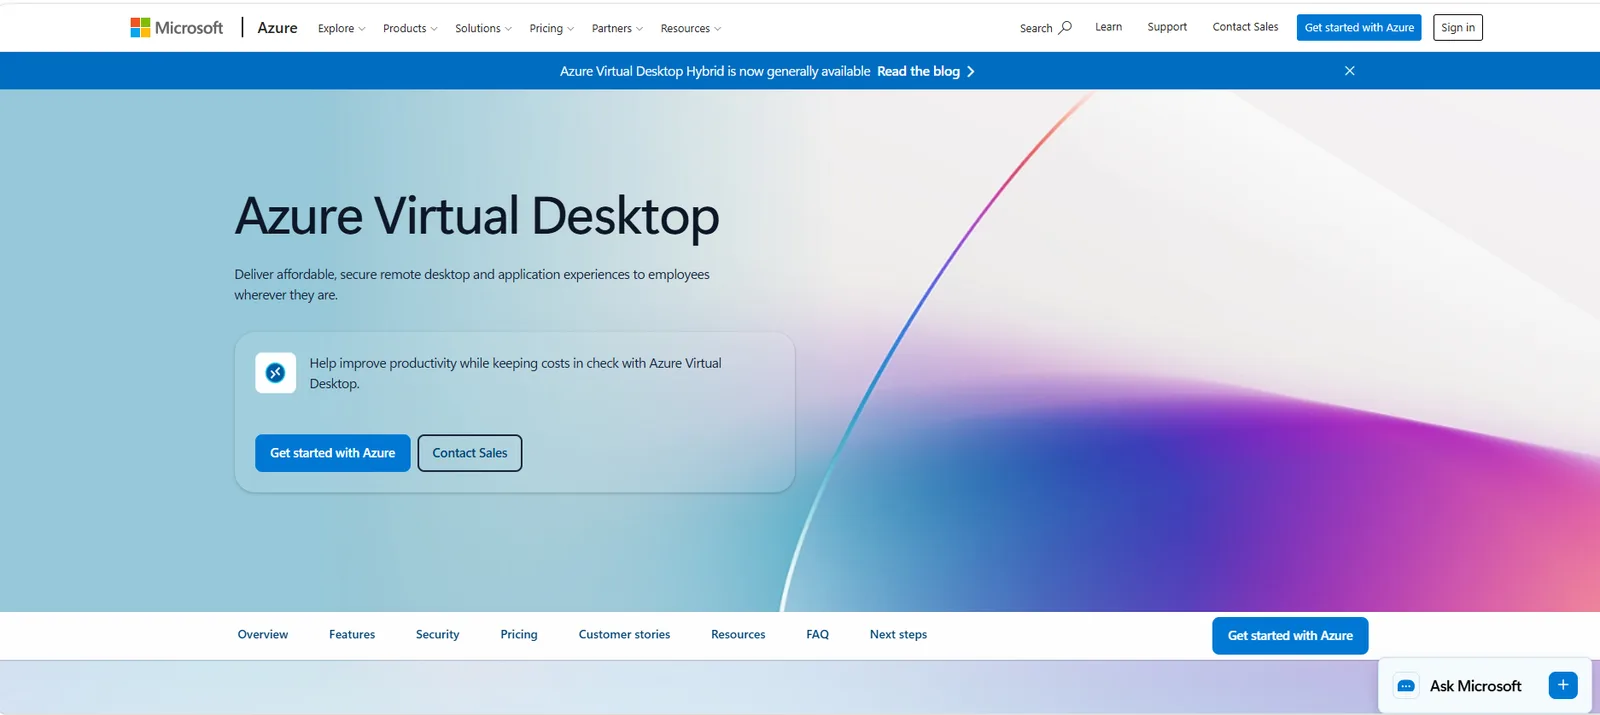This screenshot has width=1600, height=715.
Task: Expand the Explore dropdown menu
Action: click(341, 28)
